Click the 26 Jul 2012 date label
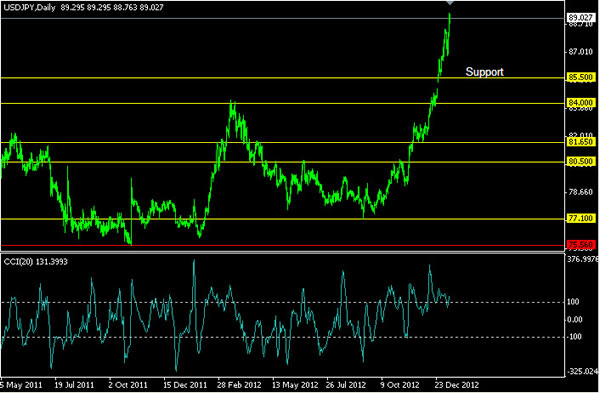This screenshot has height=393, width=600. click(347, 385)
